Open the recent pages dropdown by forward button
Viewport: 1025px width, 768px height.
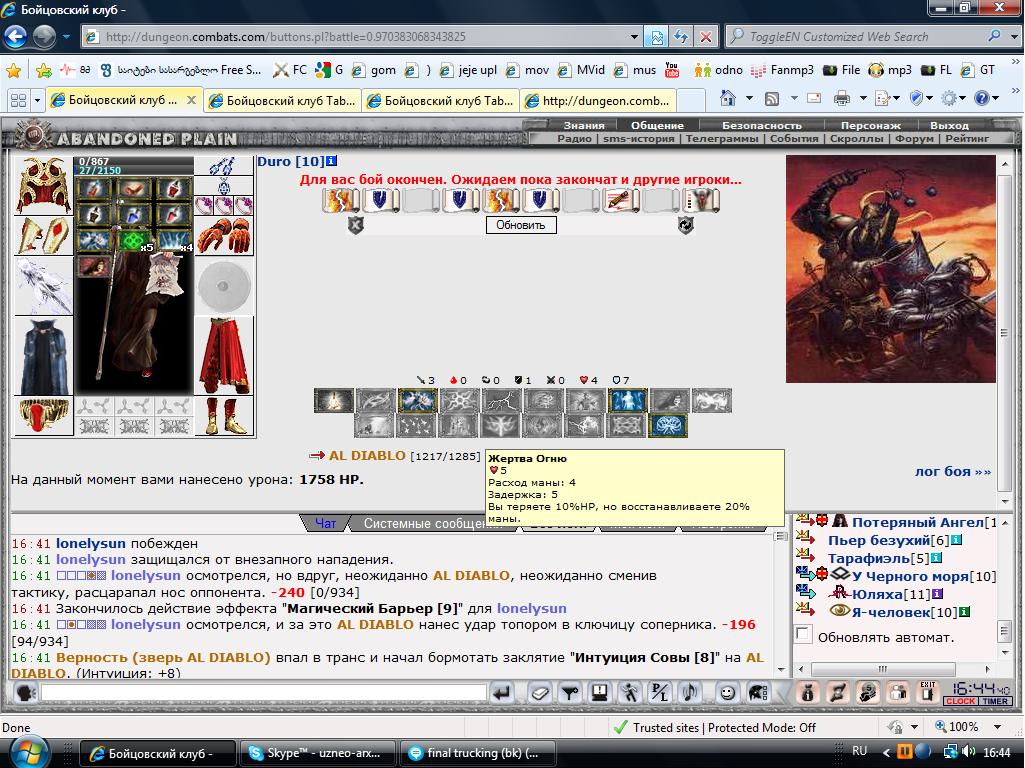pyautogui.click(x=67, y=37)
